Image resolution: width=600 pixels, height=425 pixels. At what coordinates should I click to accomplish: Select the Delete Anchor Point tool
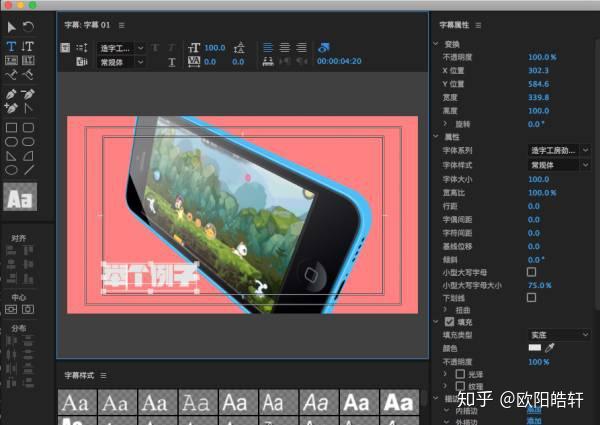pos(28,94)
